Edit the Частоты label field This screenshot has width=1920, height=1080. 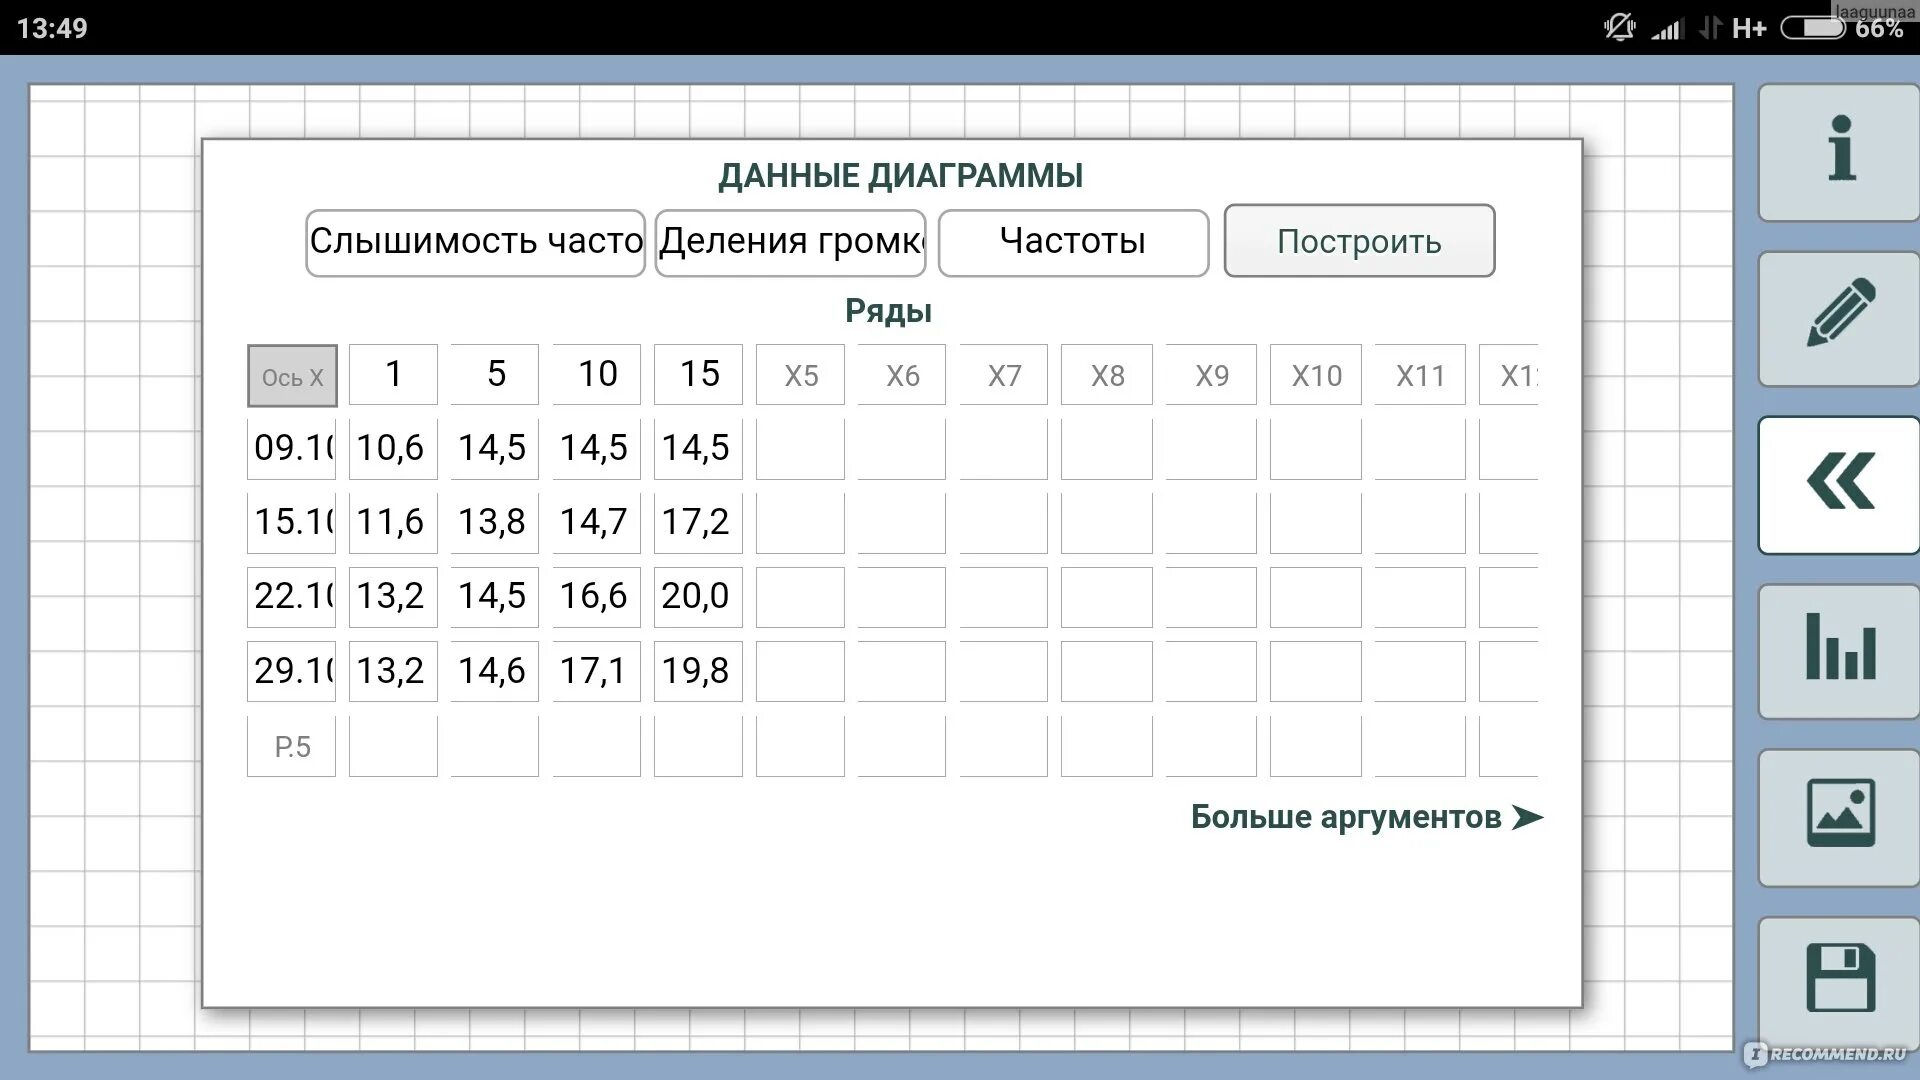(x=1073, y=242)
